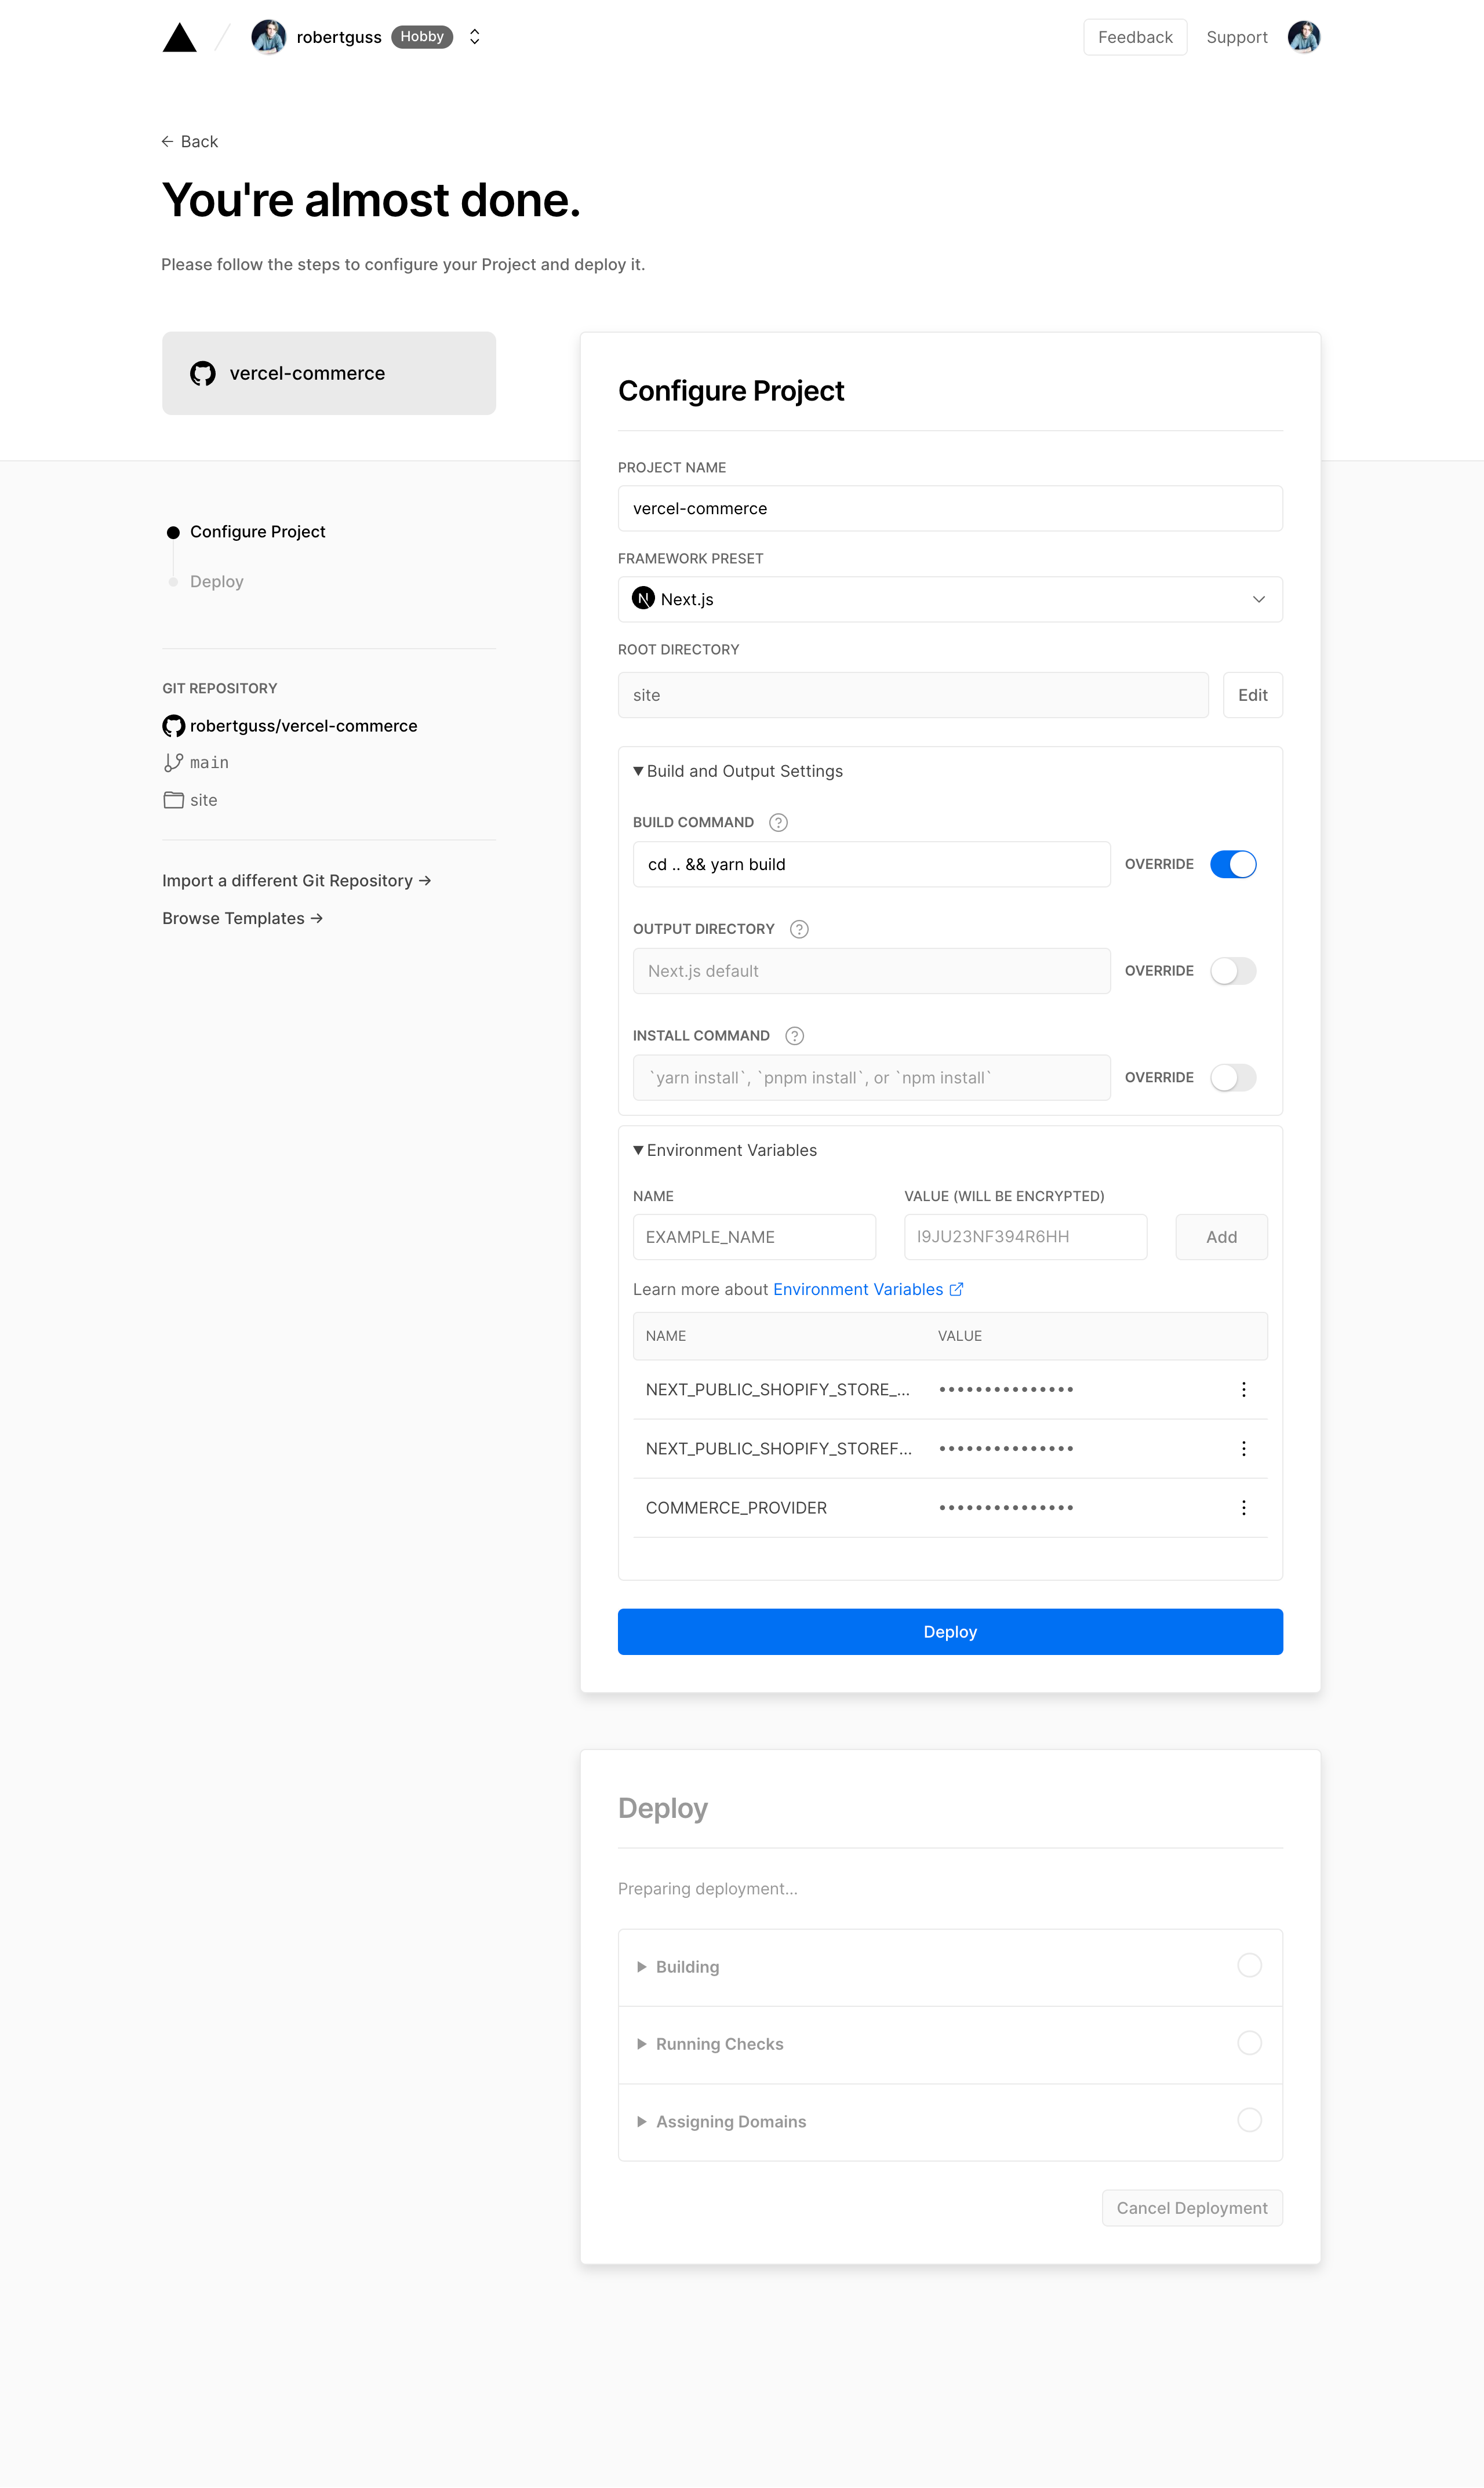This screenshot has height=2488, width=1484.
Task: Click the robertguss avatar beside the logo
Action: 268,37
